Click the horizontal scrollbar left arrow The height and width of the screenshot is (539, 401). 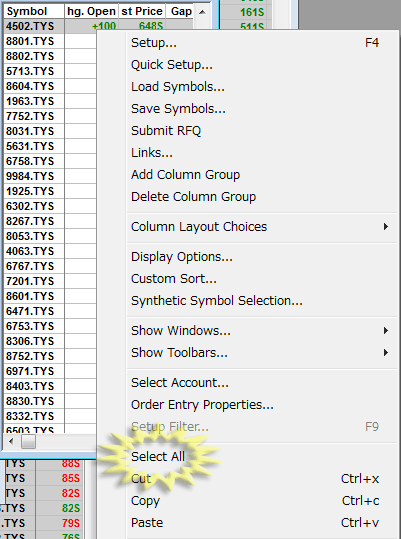(x=11, y=441)
